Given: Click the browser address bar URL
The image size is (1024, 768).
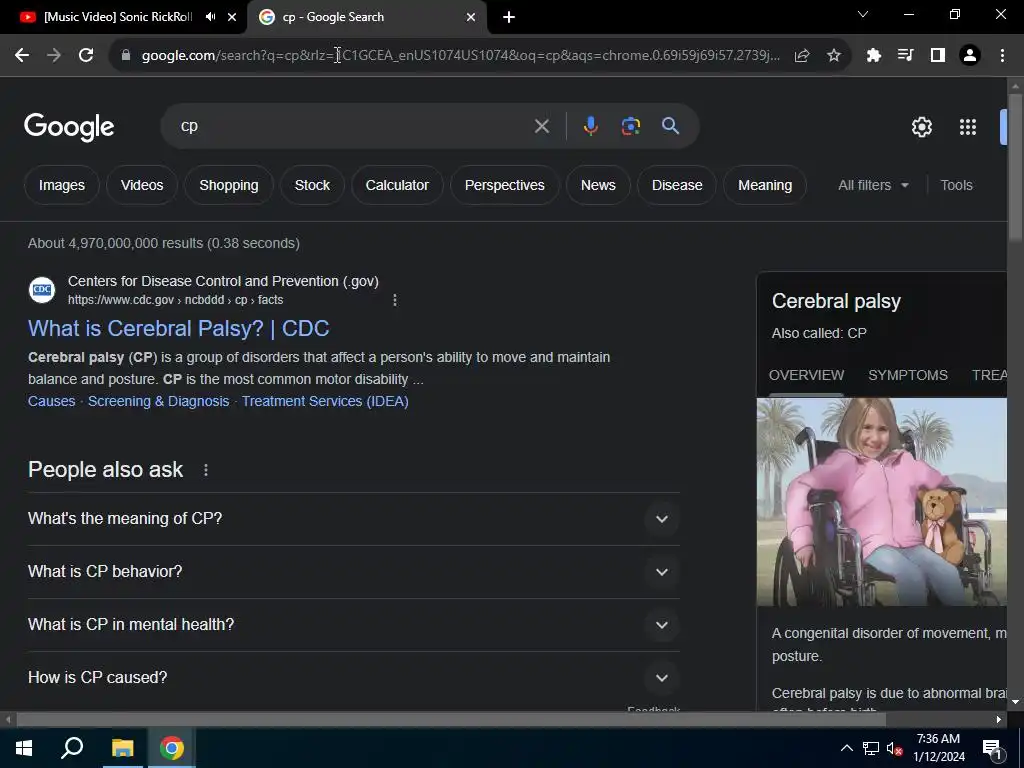Looking at the screenshot, I should 460,56.
